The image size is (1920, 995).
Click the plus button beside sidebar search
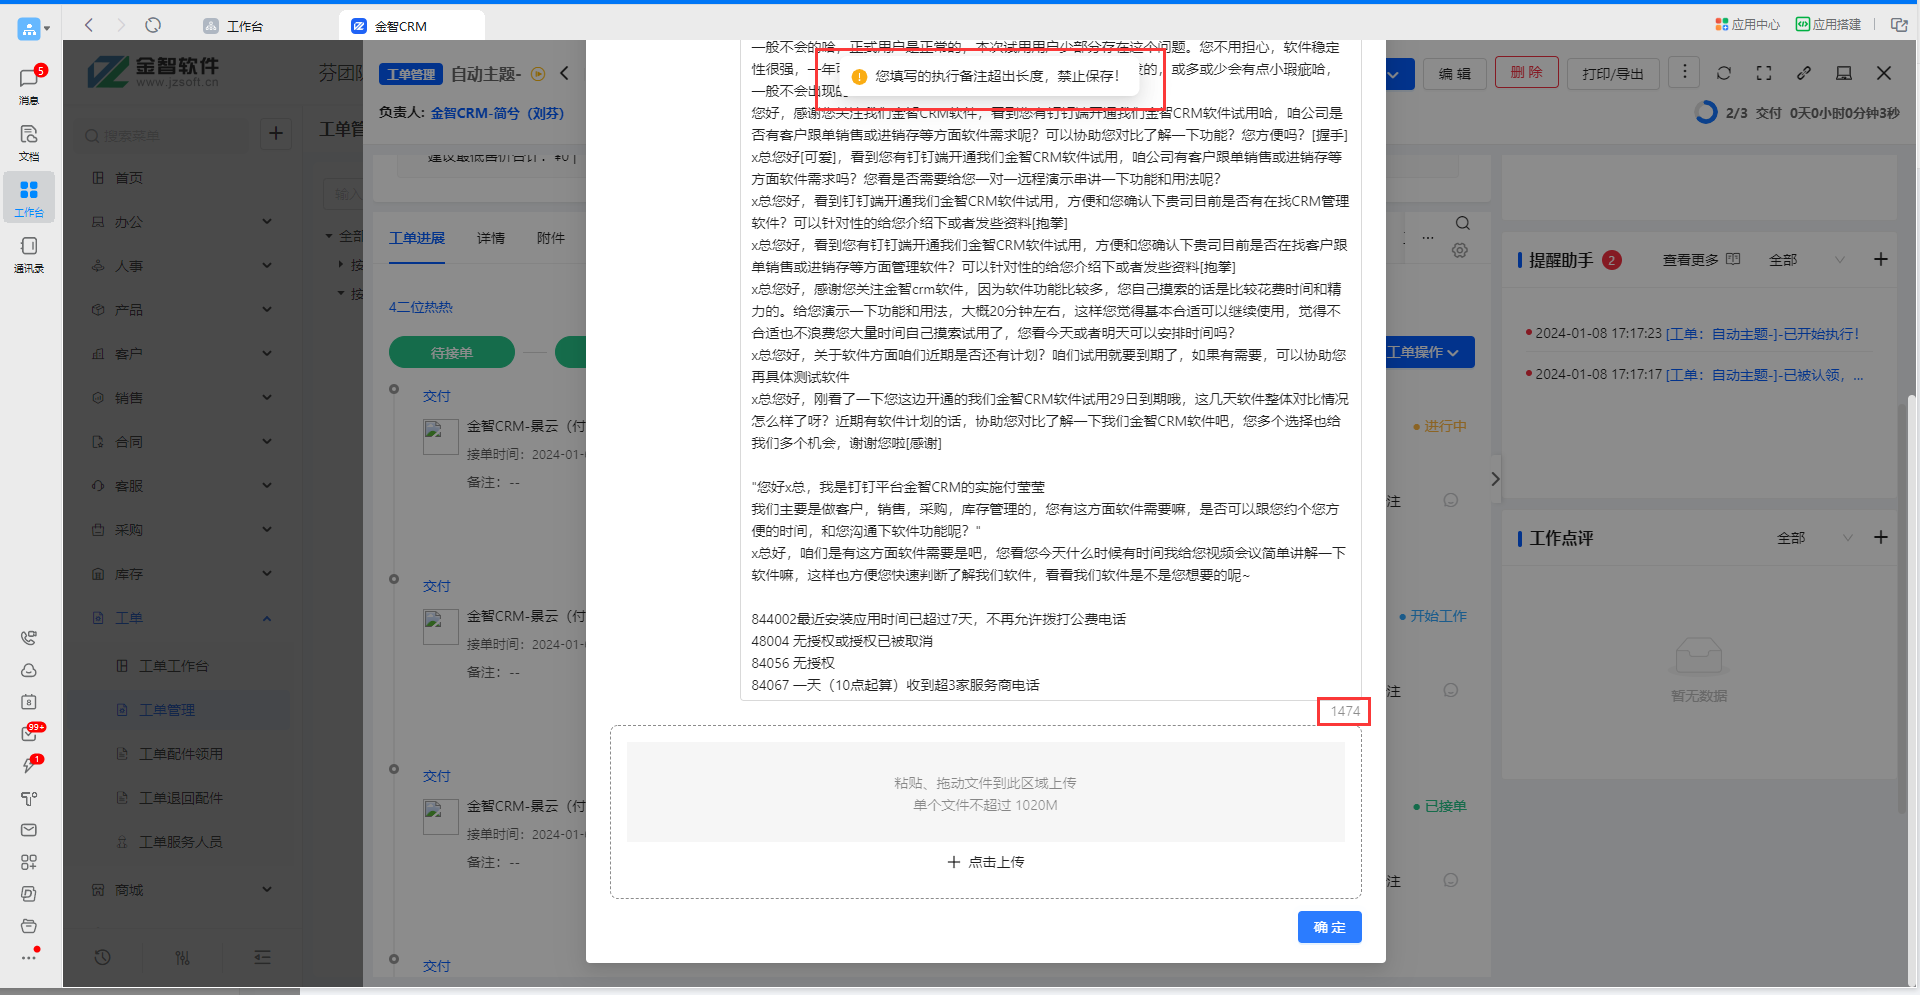tap(276, 133)
